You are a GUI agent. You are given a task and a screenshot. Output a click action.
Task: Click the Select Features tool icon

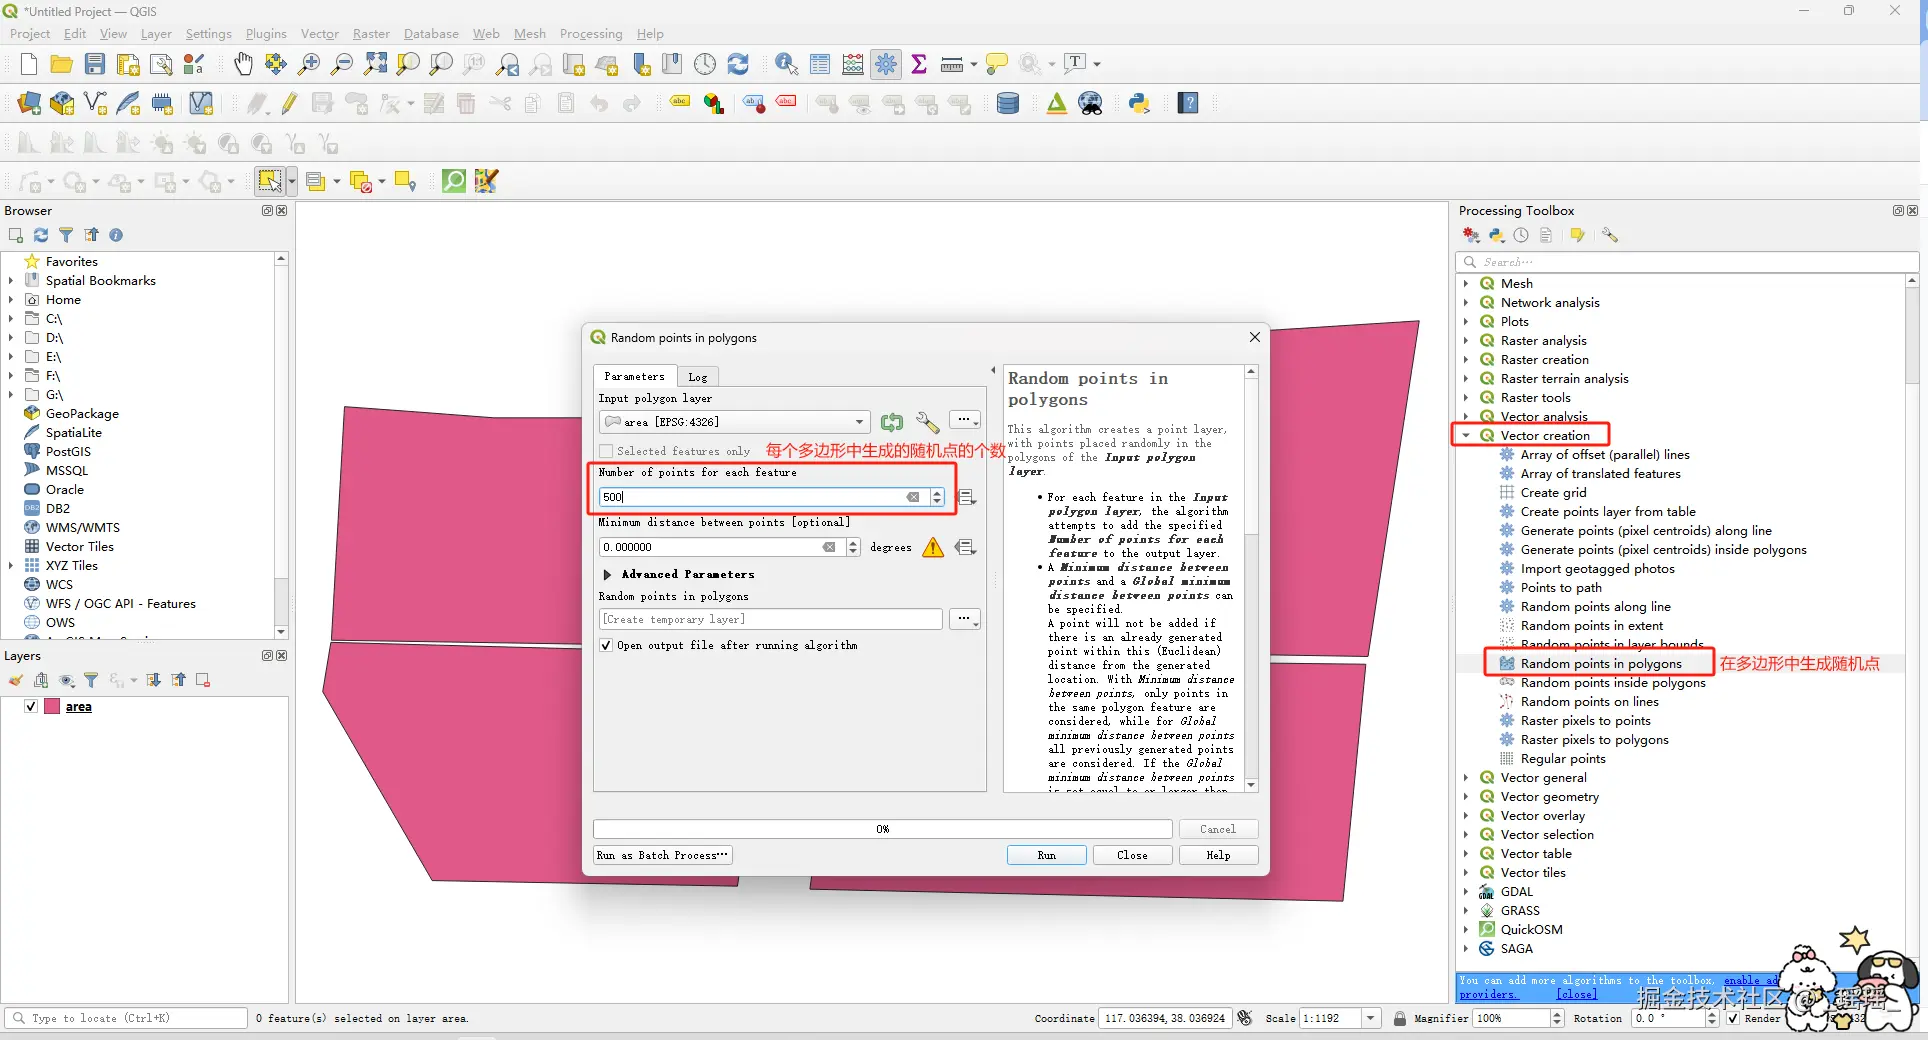coord(269,181)
